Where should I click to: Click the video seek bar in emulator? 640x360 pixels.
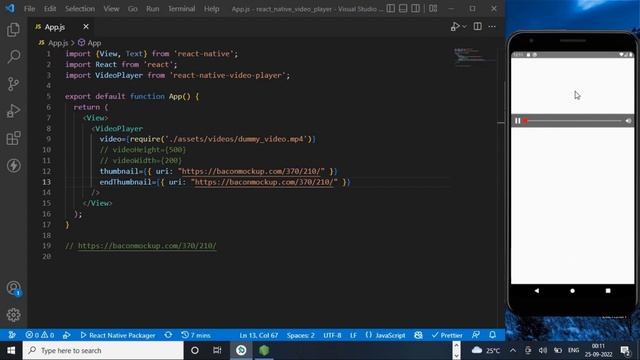573,121
